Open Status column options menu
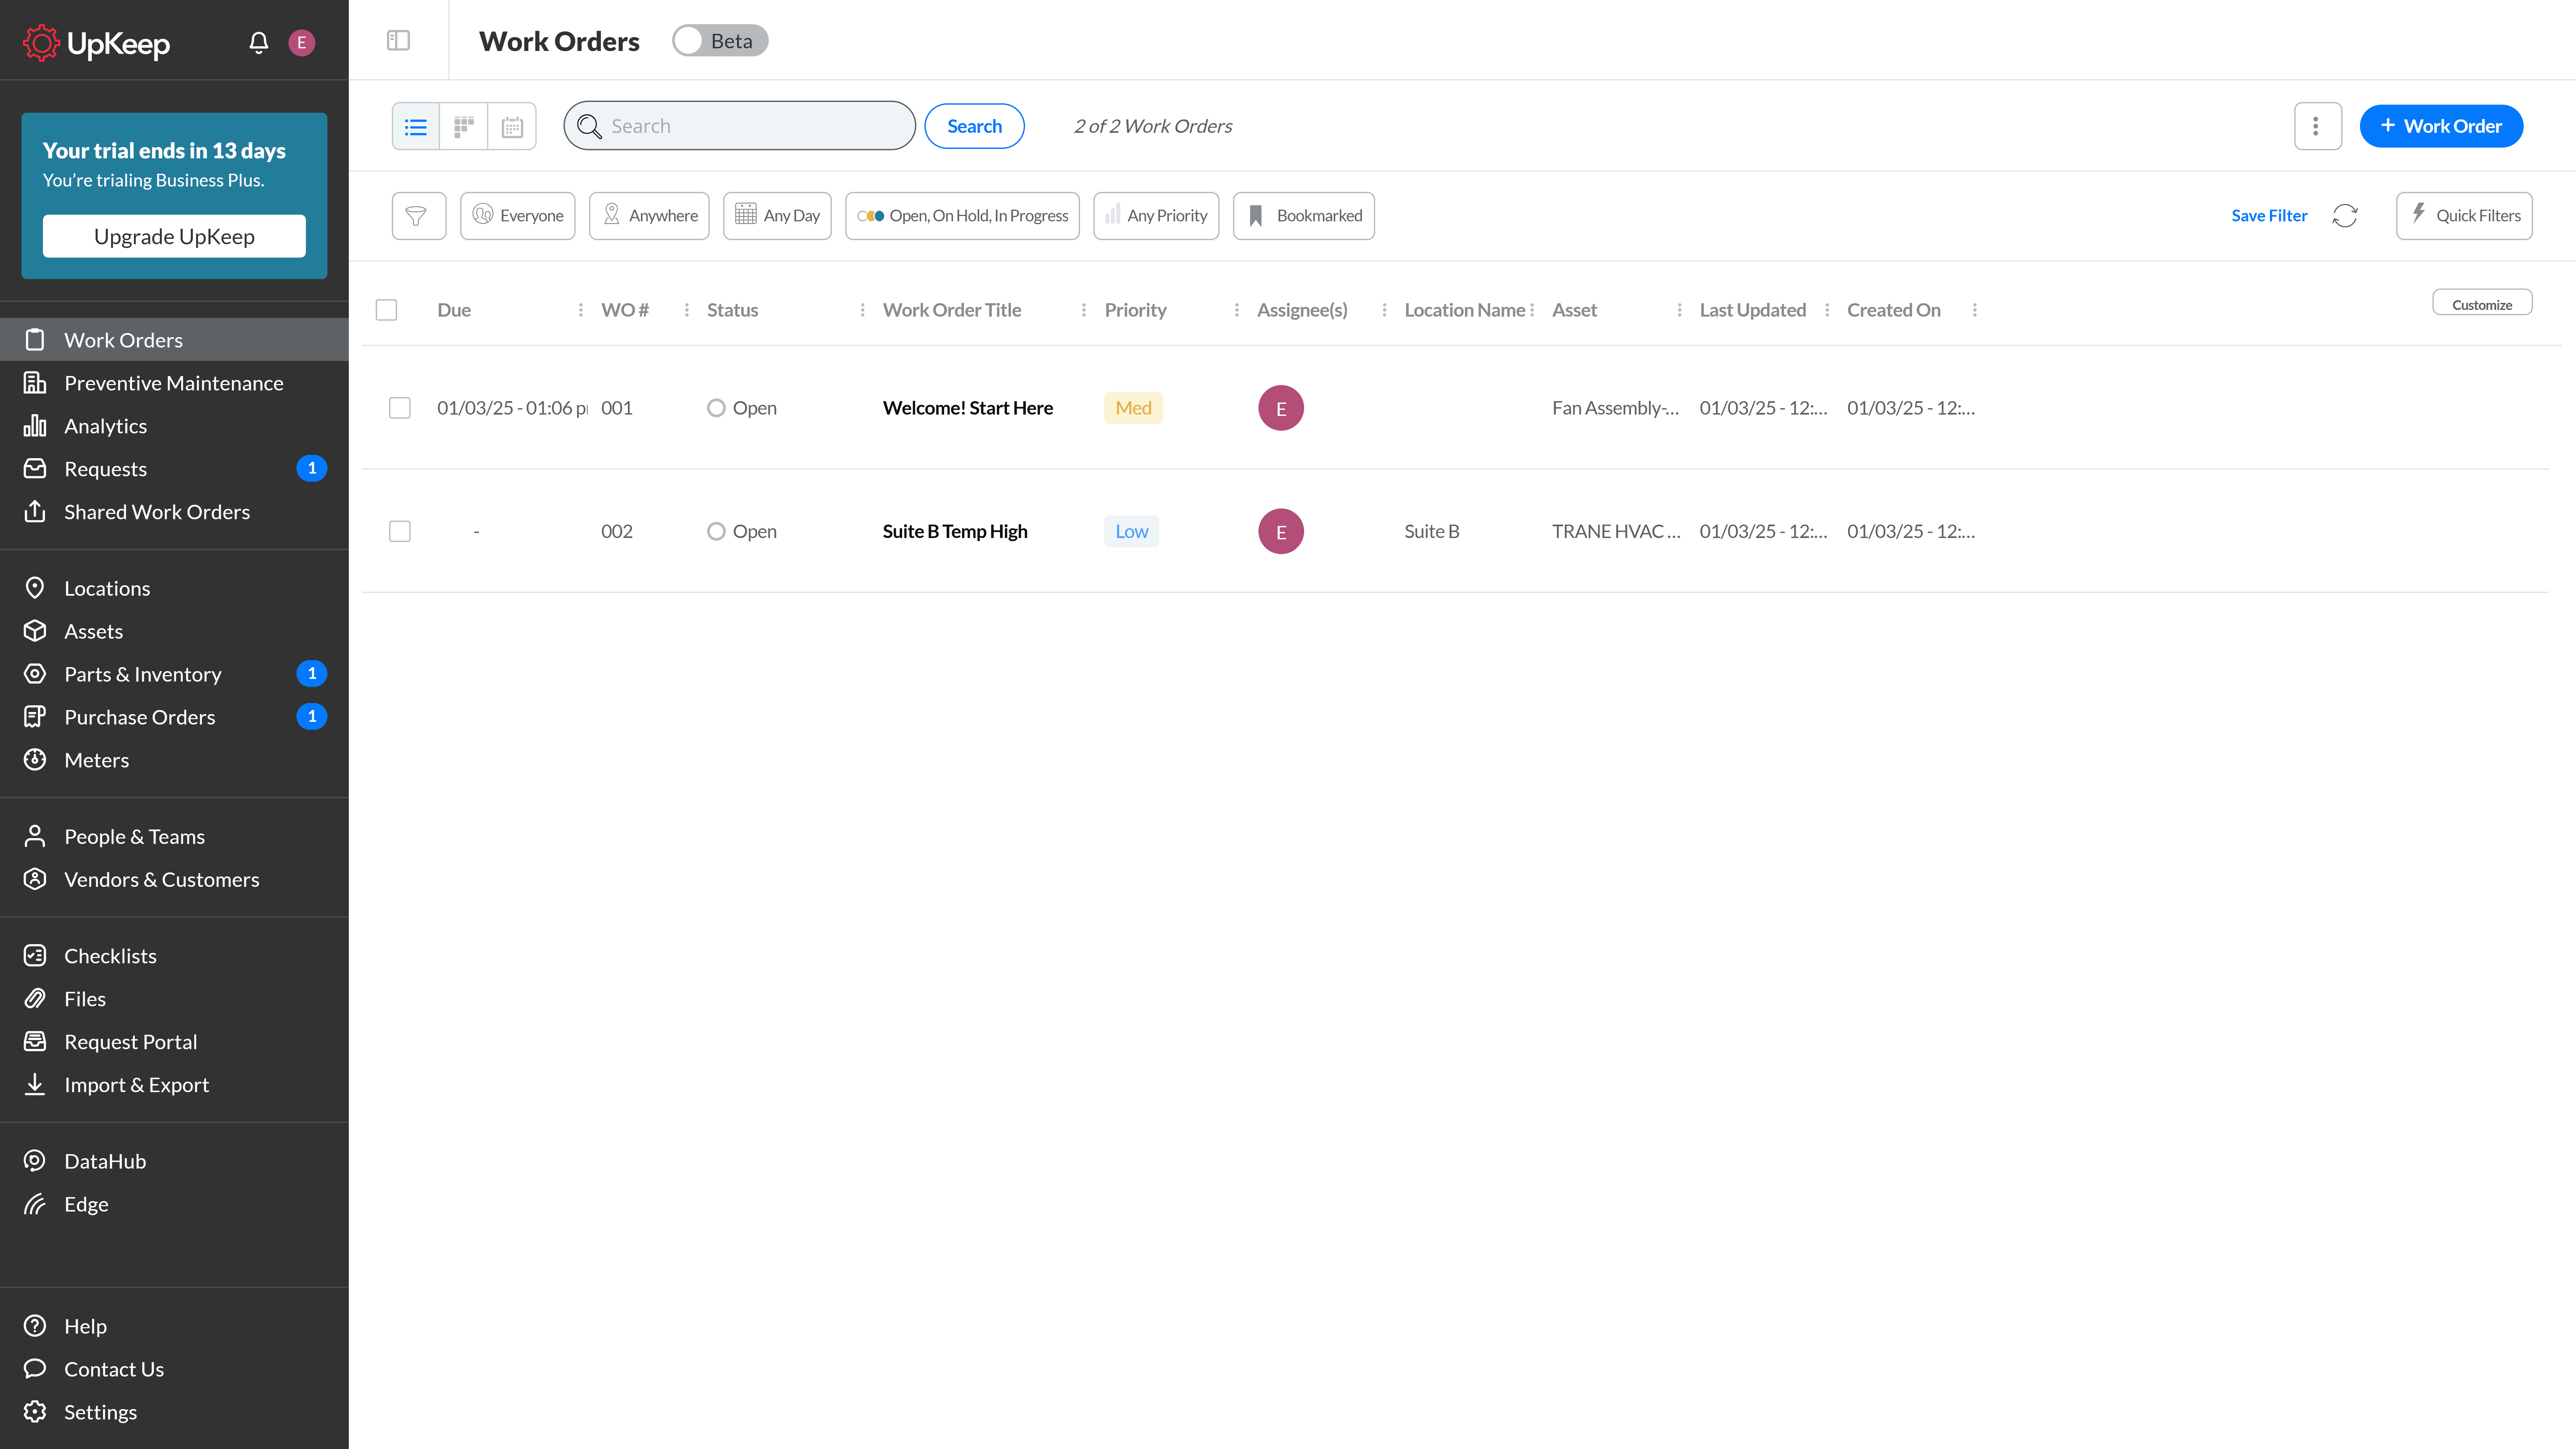Viewport: 2576px width, 1449px height. 863,310
